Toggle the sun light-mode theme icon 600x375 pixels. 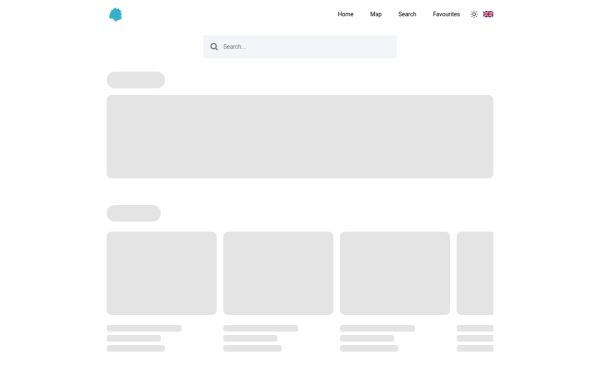tap(474, 14)
